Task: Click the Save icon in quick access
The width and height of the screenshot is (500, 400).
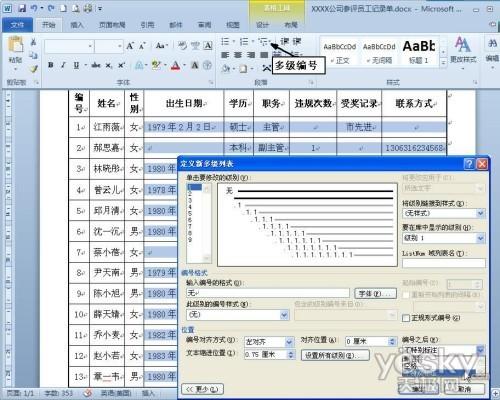Action: coord(22,8)
